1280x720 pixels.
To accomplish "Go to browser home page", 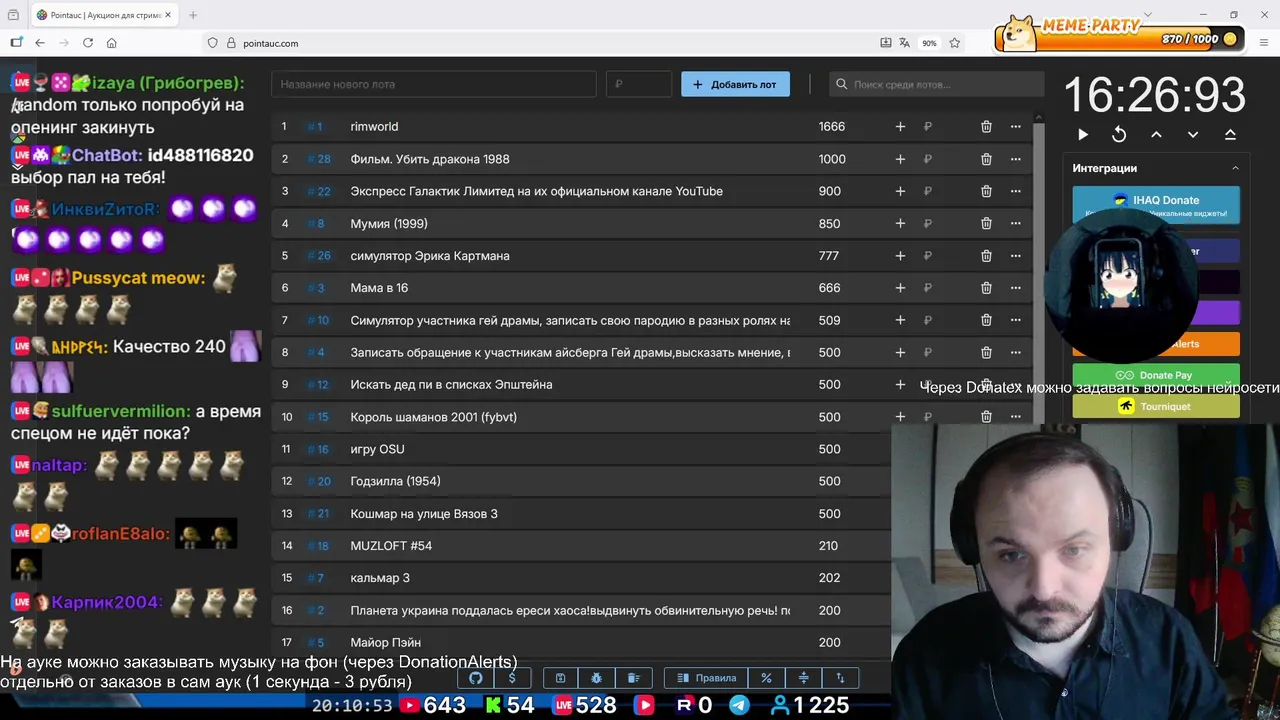I will [x=112, y=43].
